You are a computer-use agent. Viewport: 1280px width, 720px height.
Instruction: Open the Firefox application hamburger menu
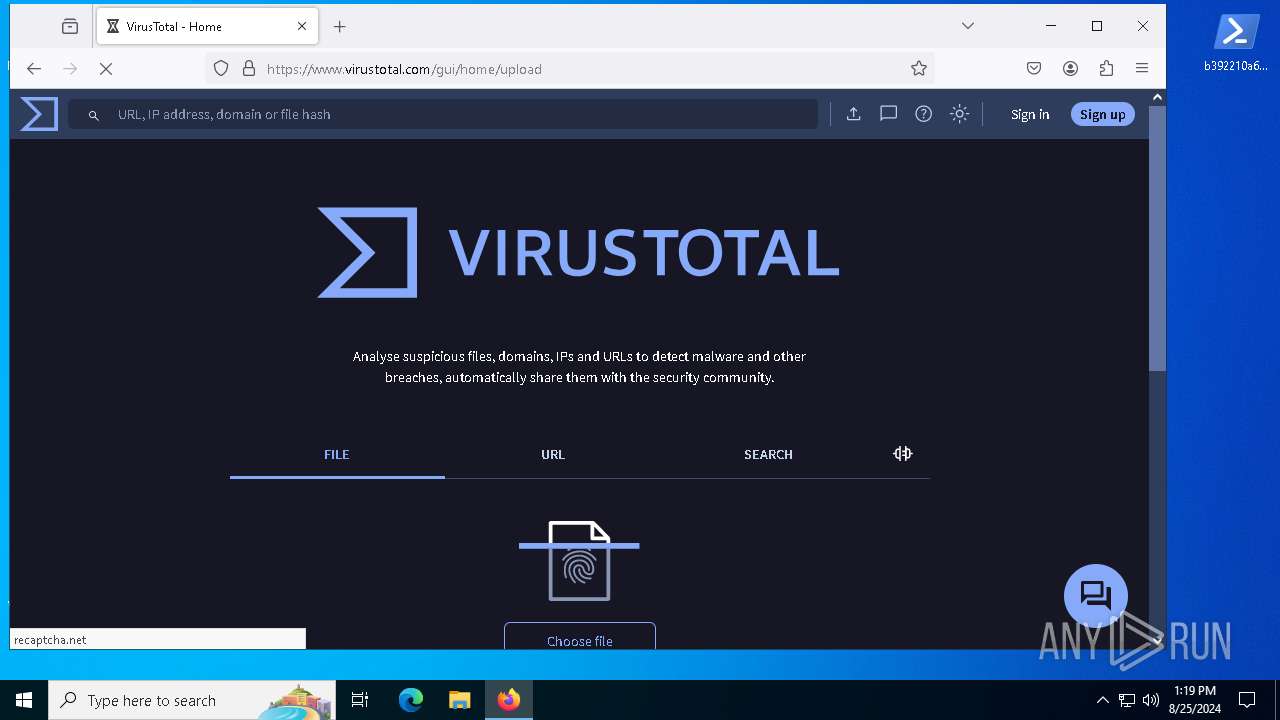pos(1142,68)
